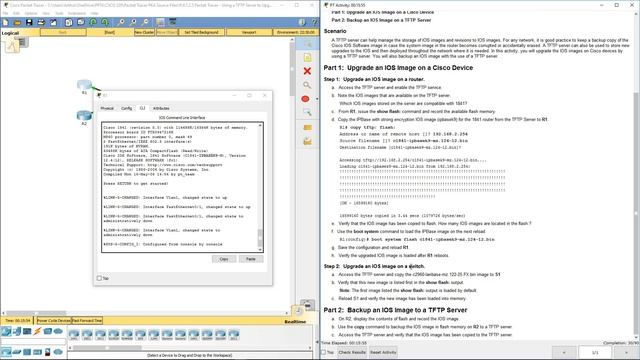Screen dimensions: 640x360
Task: Select the Add Complex PDU envelope
Action: [307, 141]
